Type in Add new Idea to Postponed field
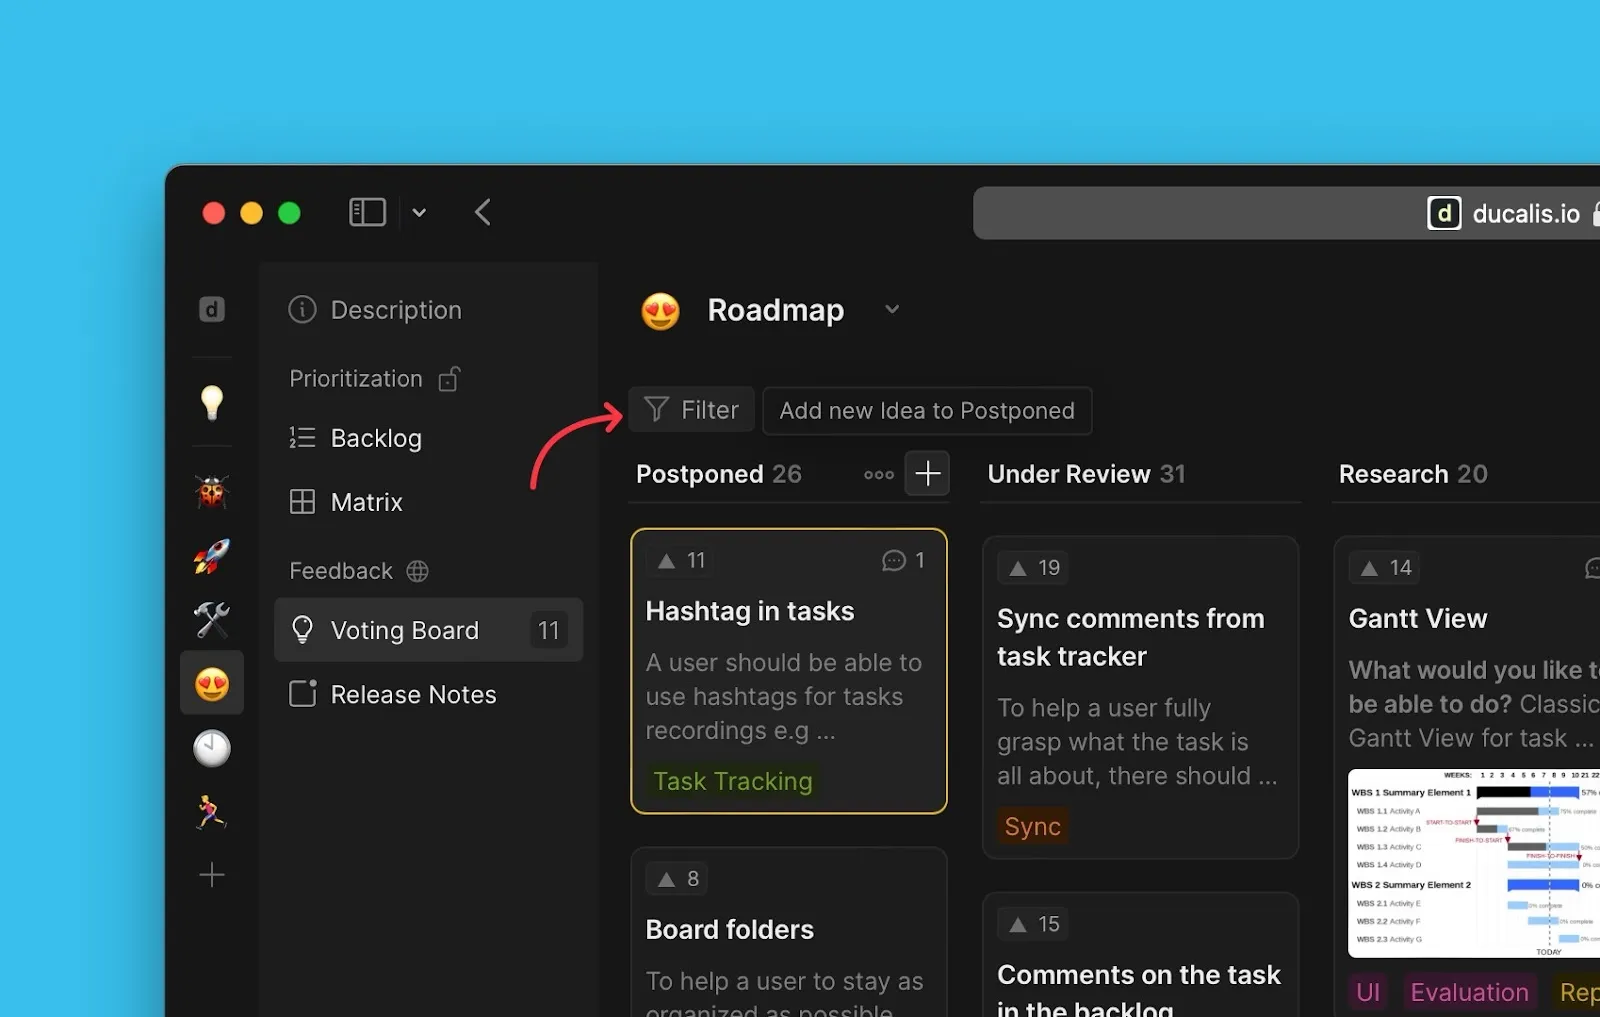The width and height of the screenshot is (1600, 1017). tap(926, 411)
